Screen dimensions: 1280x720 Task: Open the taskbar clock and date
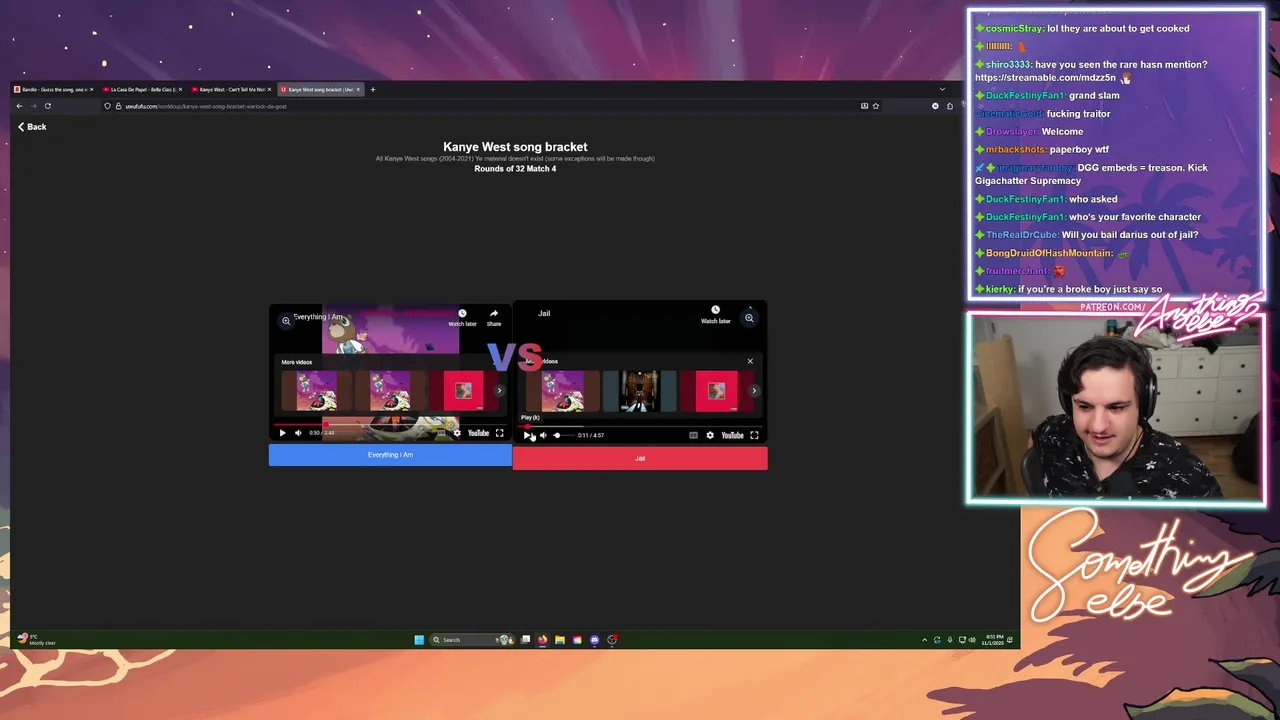coord(994,640)
